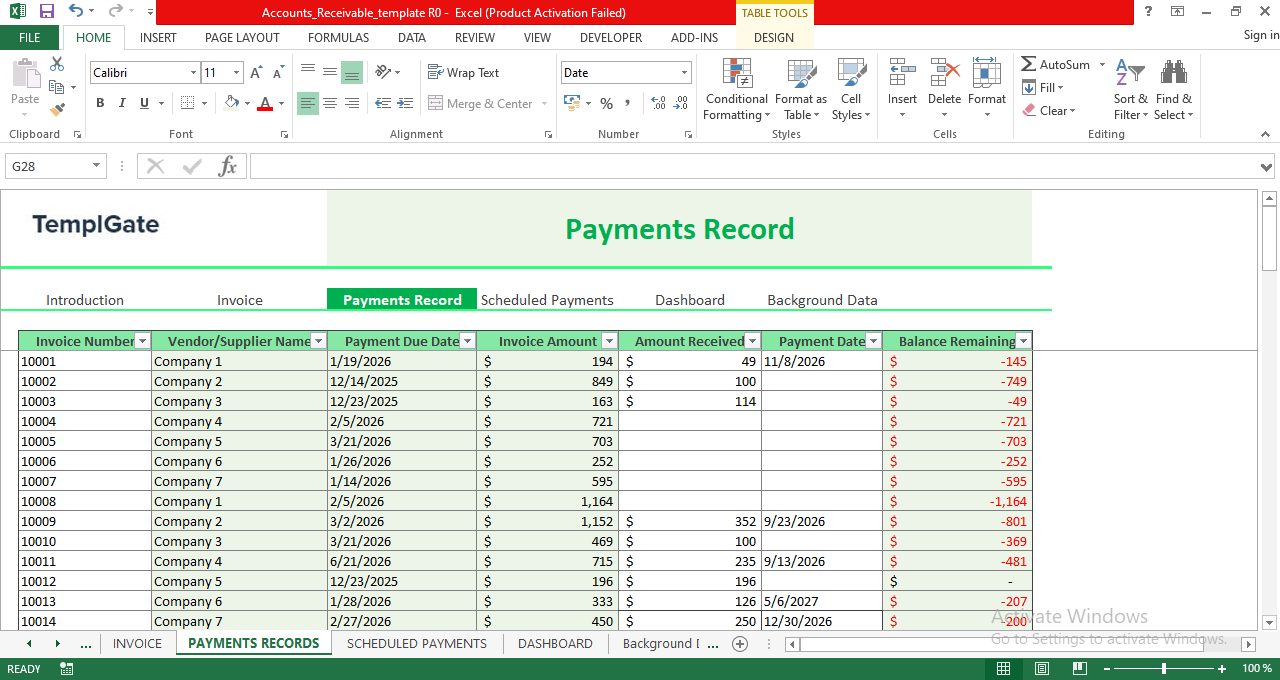
Task: Switch to the DATA ribbon tab
Action: 411,38
